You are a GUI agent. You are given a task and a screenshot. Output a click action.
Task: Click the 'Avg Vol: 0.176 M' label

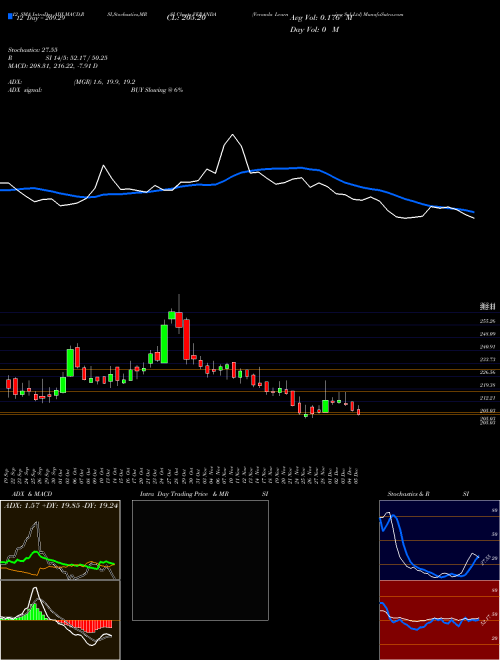click(320, 19)
